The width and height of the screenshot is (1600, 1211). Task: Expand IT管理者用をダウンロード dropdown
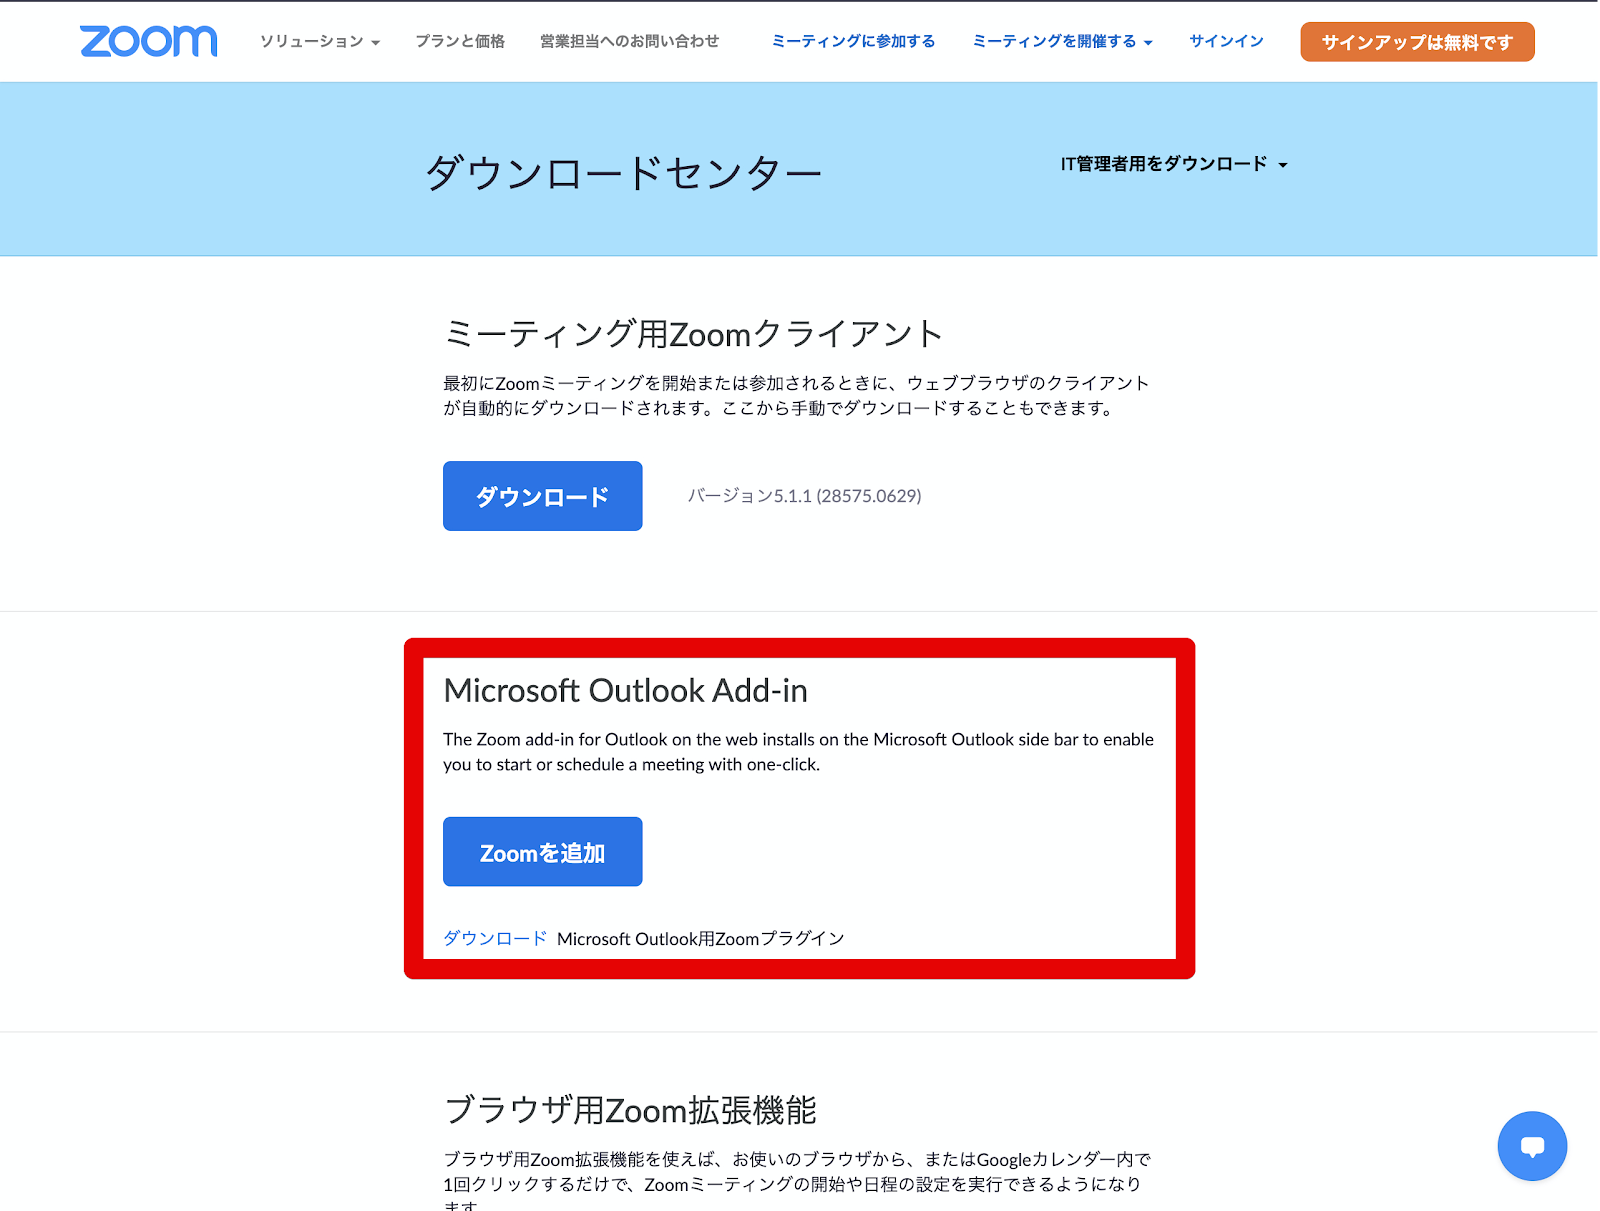coord(1174,164)
